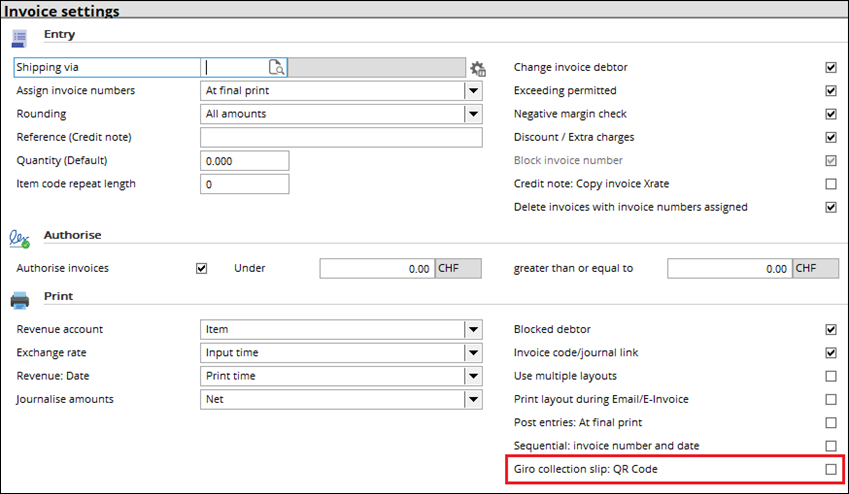This screenshot has width=849, height=494.
Task: Tick Credit note: Copy invoice Xrate checkbox
Action: coord(830,184)
